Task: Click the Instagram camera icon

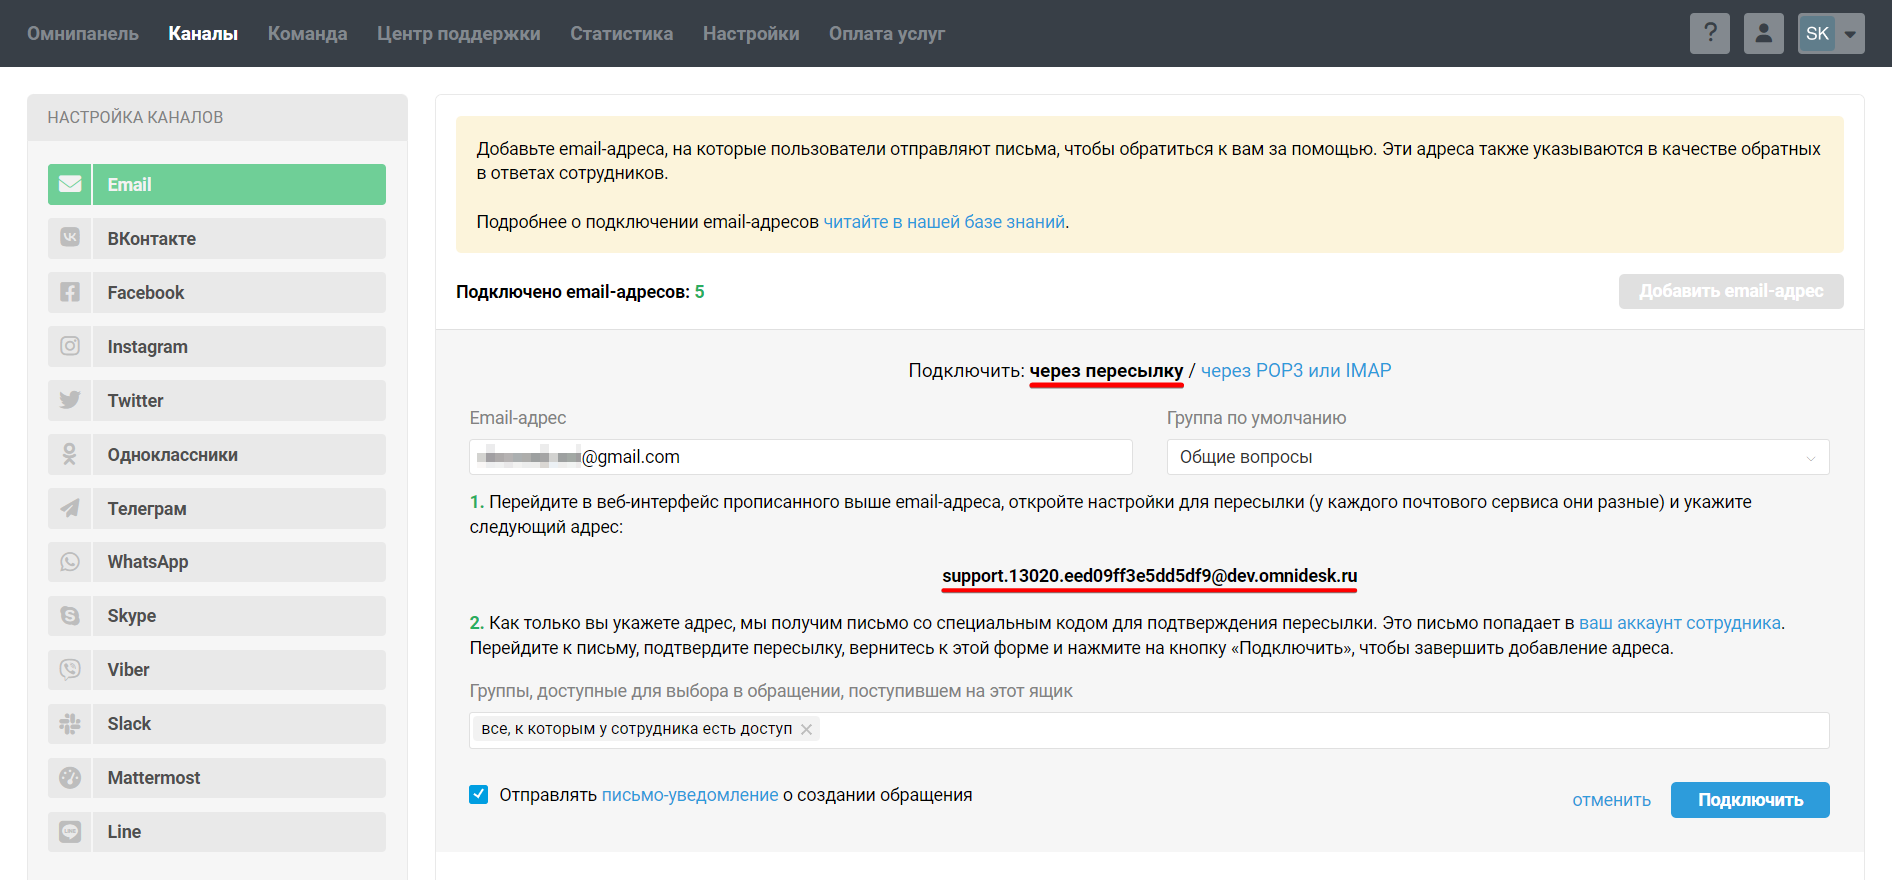Action: click(70, 347)
